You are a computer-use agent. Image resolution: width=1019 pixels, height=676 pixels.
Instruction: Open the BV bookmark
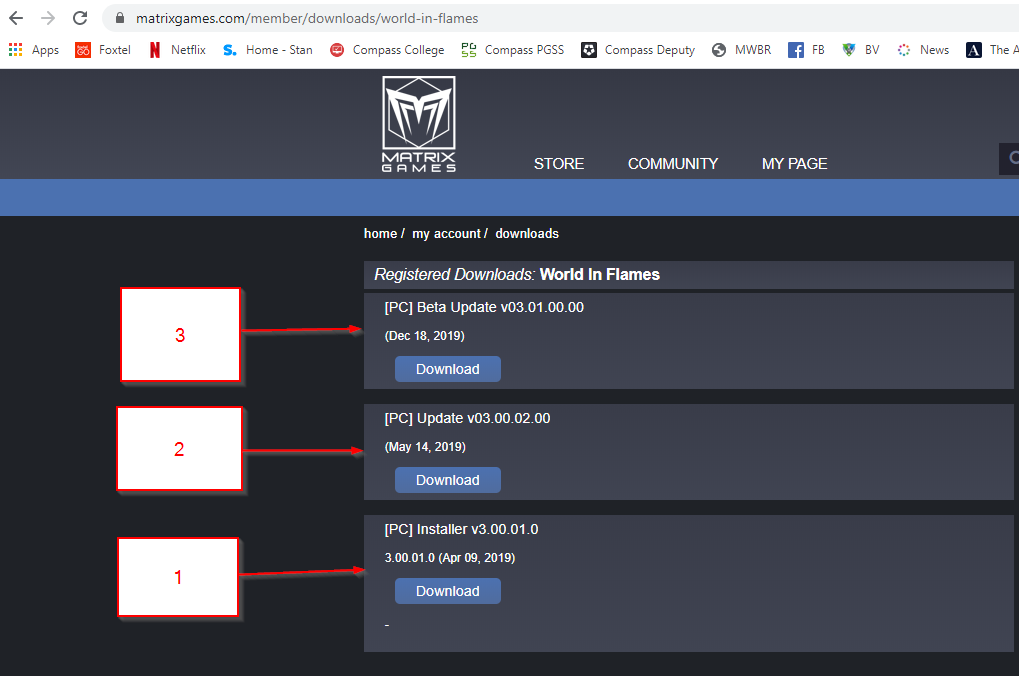tap(860, 50)
